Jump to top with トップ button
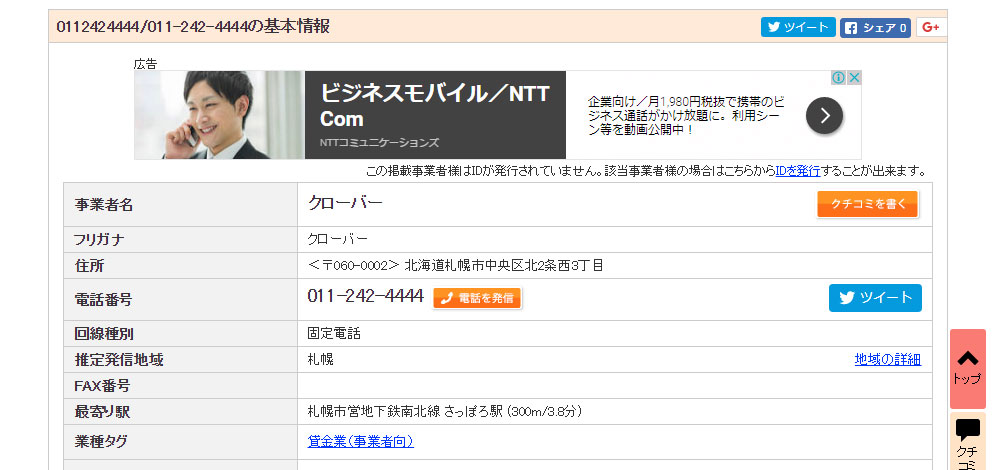This screenshot has width=1000, height=470. point(967,369)
